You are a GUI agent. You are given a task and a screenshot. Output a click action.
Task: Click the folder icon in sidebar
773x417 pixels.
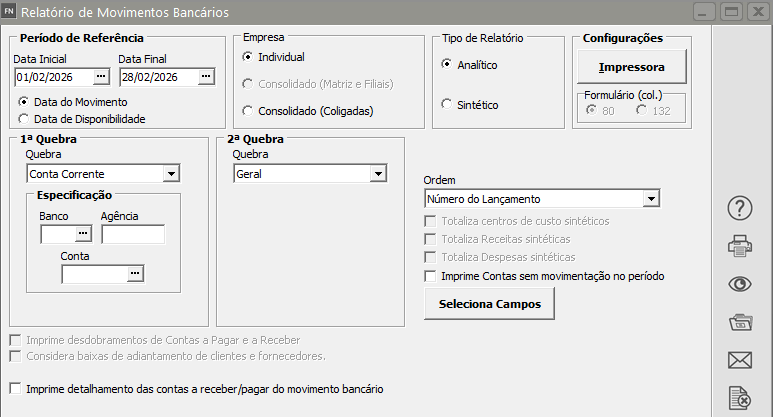(741, 321)
